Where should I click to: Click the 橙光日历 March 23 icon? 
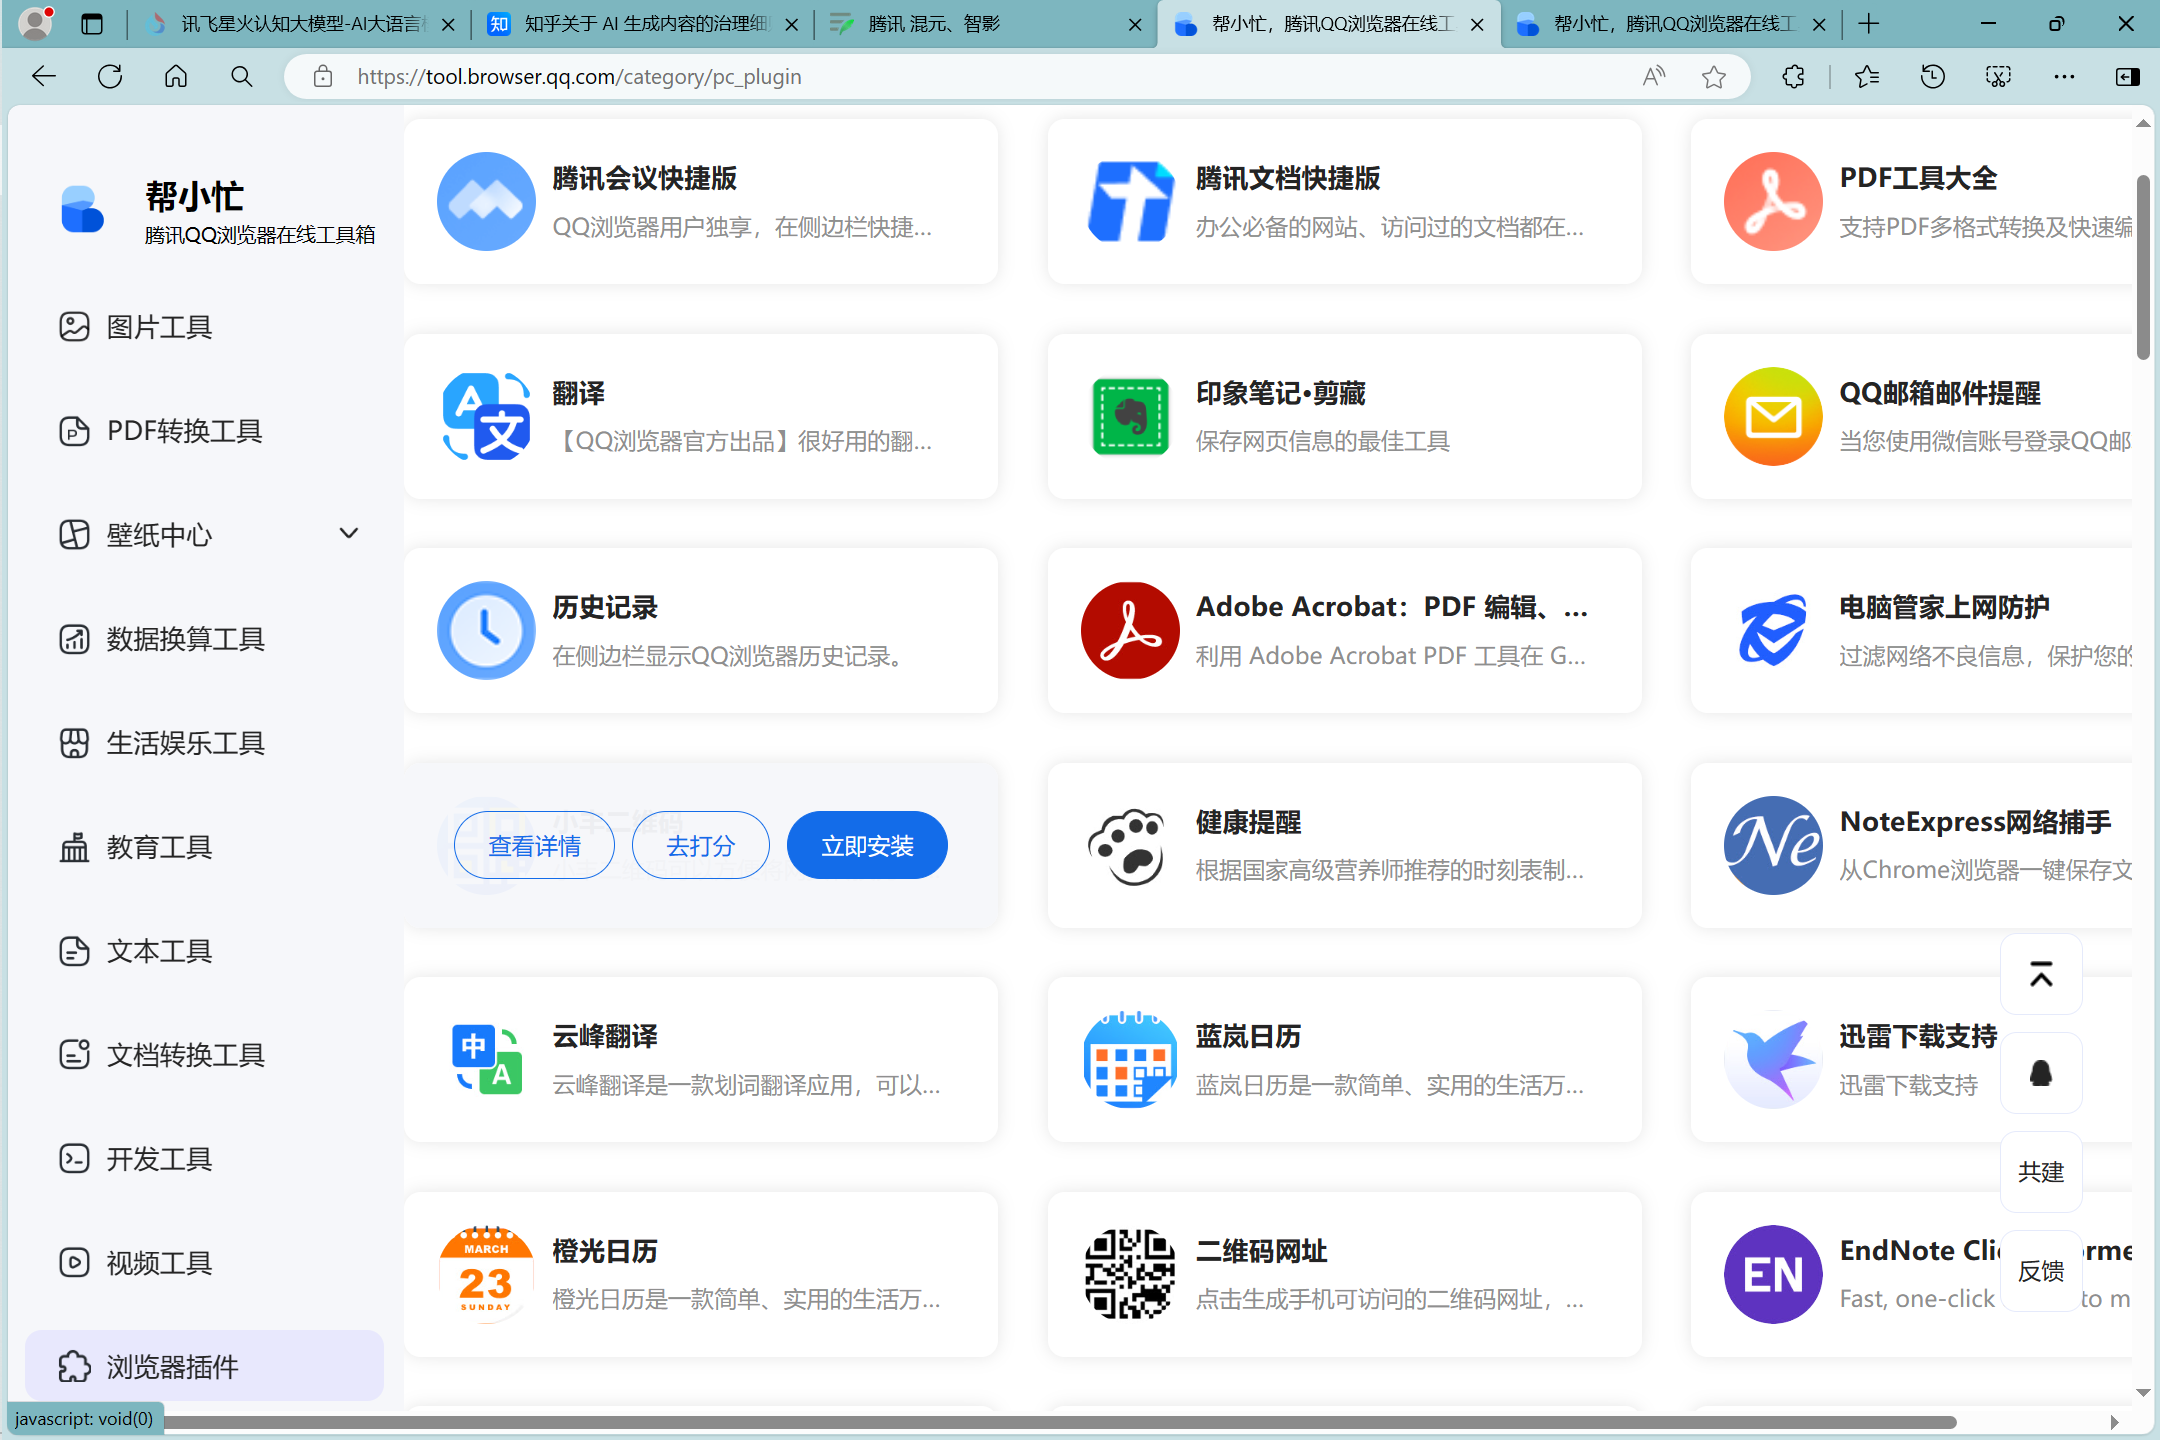pyautogui.click(x=486, y=1274)
